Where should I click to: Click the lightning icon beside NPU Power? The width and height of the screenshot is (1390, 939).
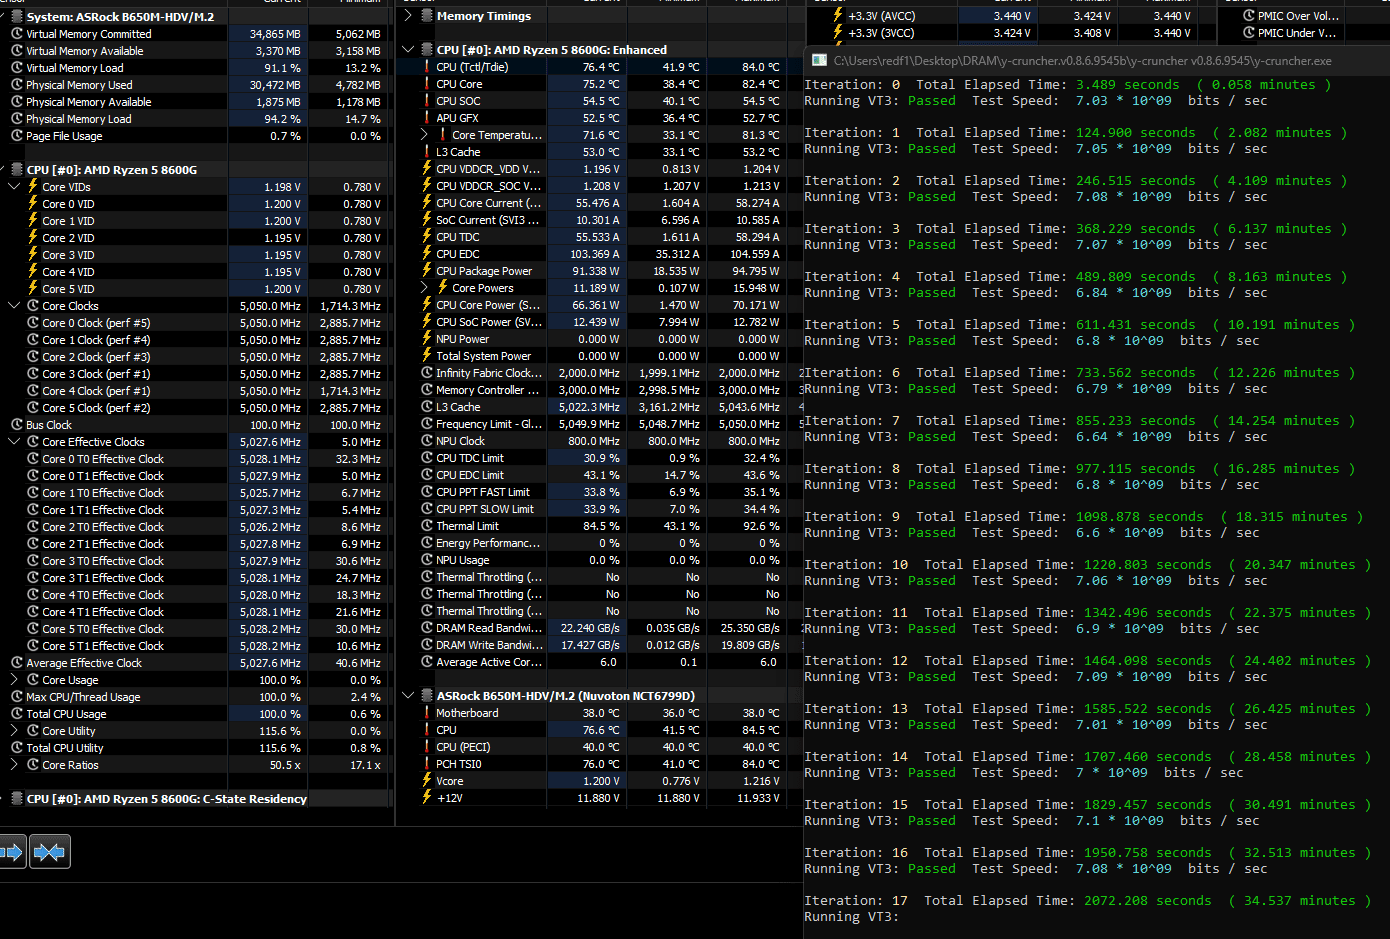point(427,339)
